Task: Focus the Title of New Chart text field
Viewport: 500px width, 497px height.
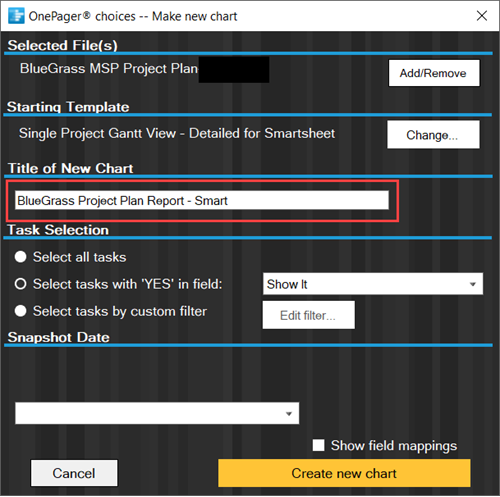Action: [x=202, y=200]
